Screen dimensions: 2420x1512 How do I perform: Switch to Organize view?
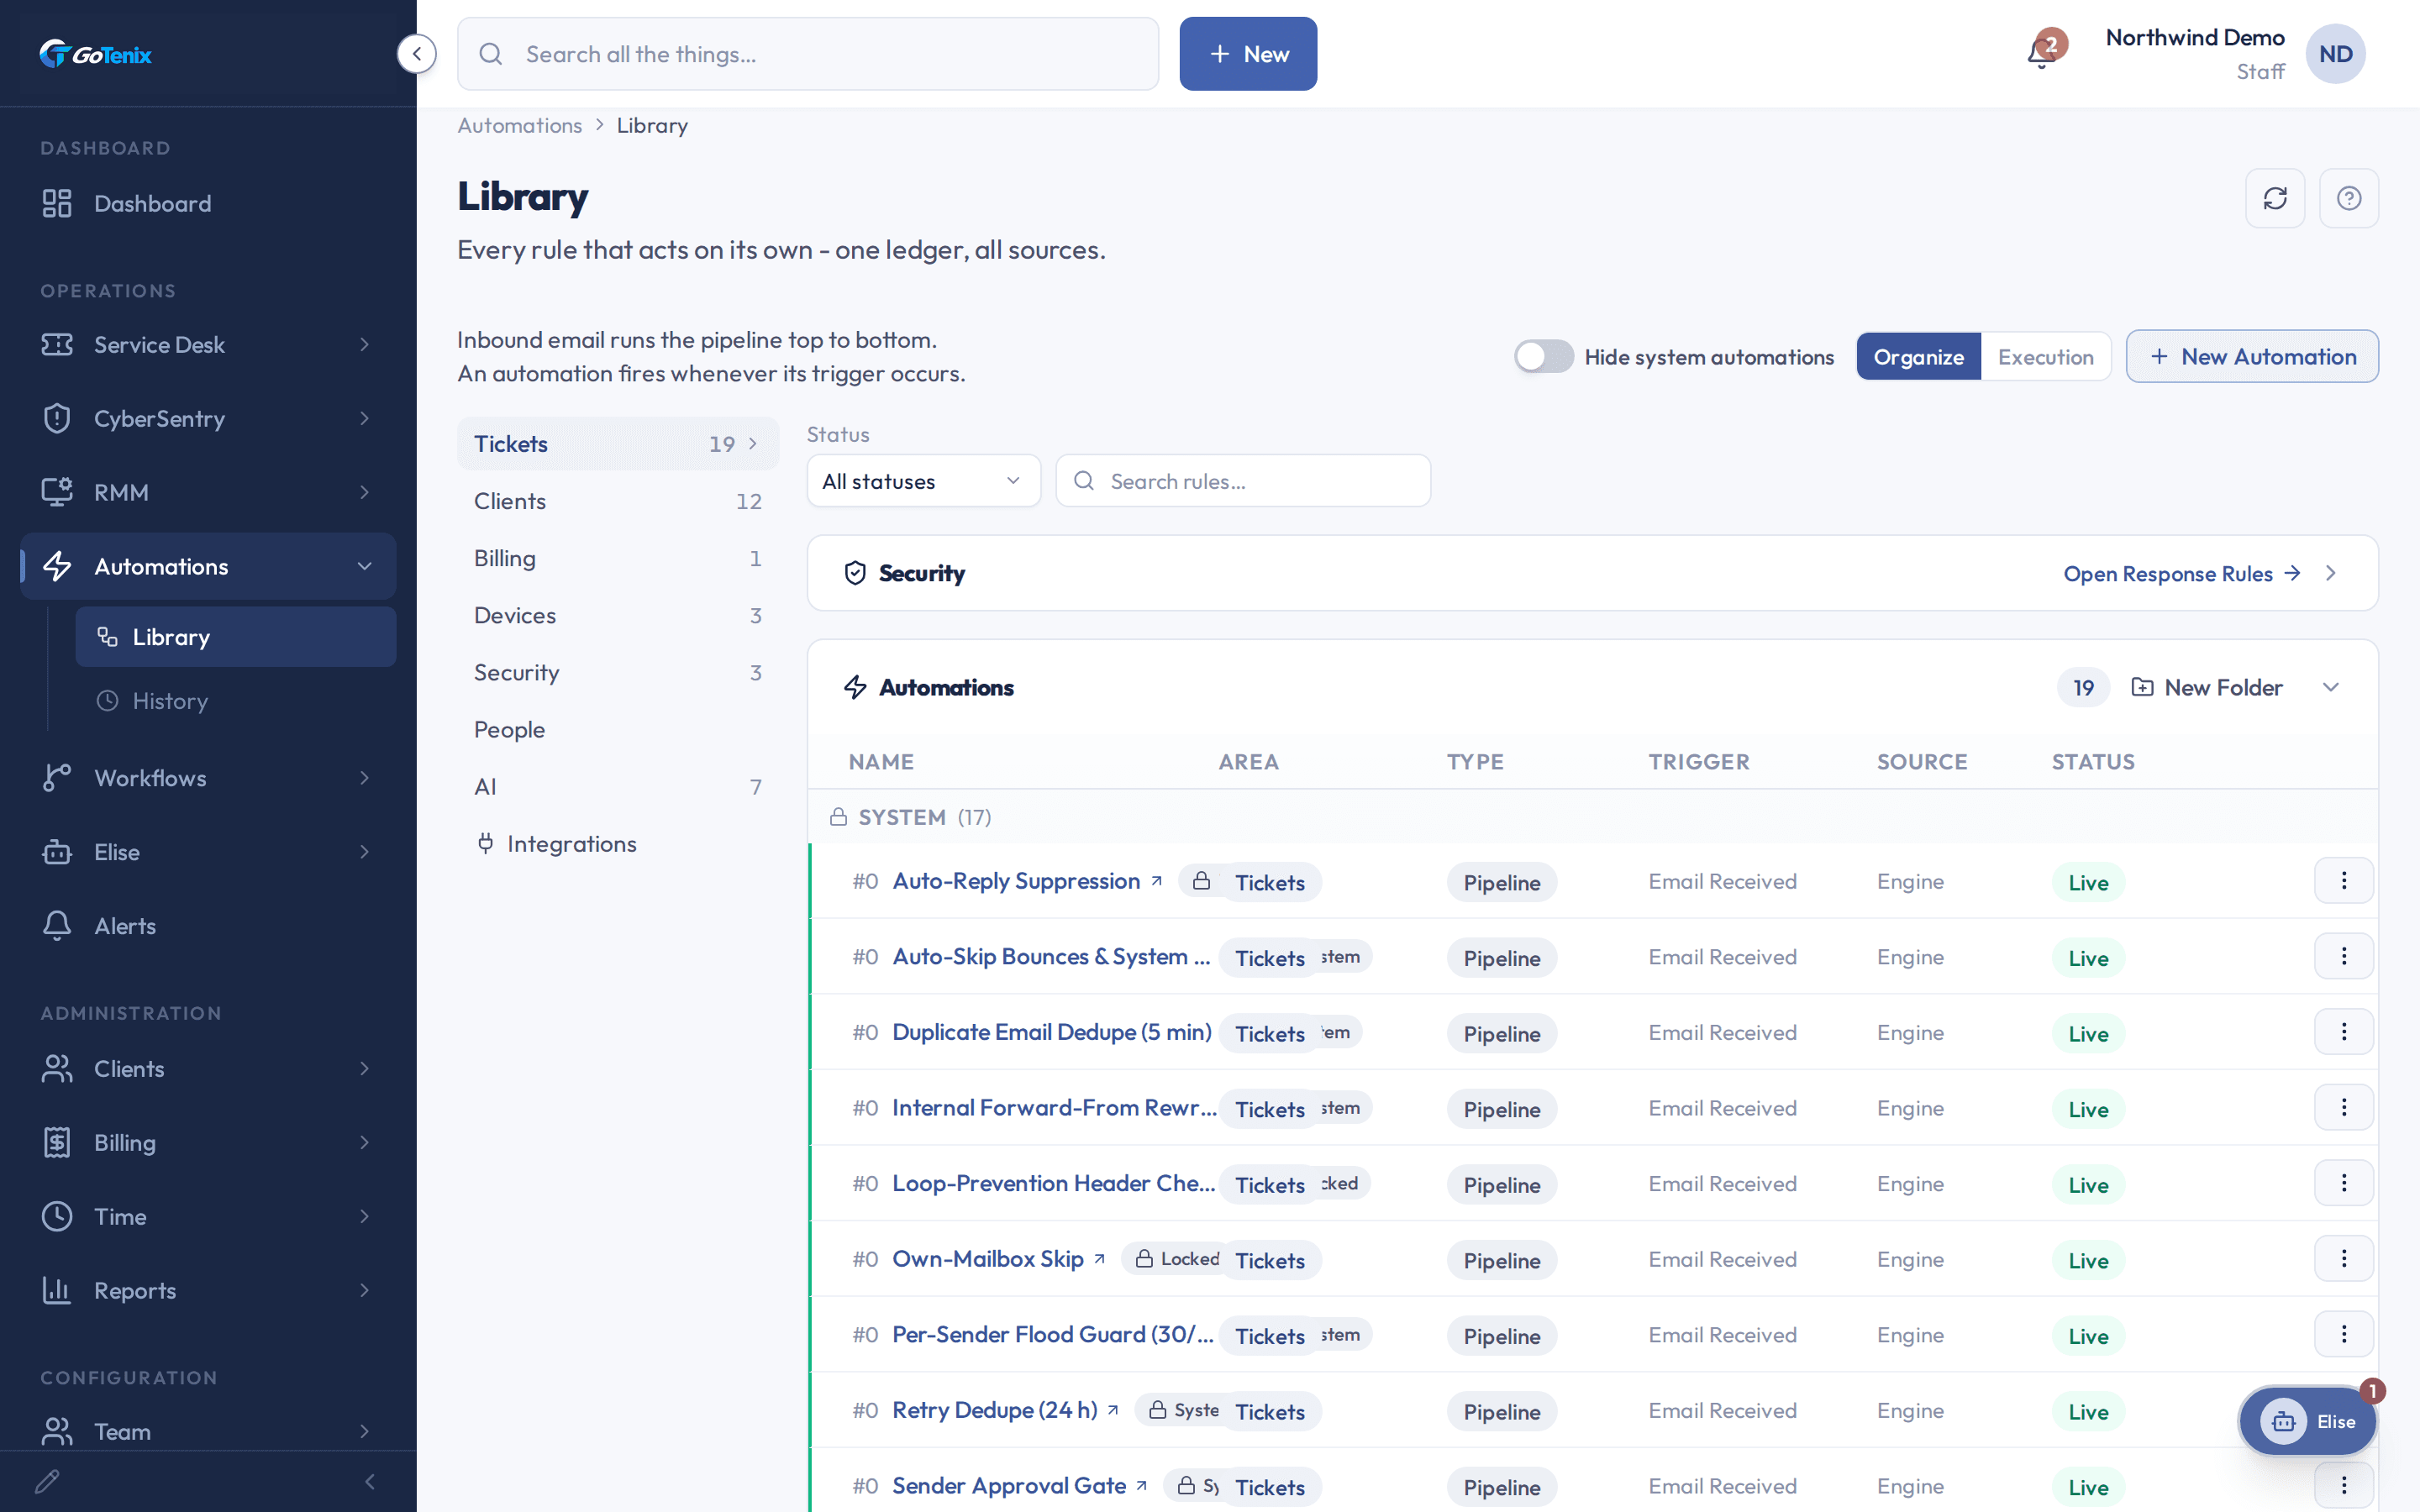pyautogui.click(x=1918, y=357)
